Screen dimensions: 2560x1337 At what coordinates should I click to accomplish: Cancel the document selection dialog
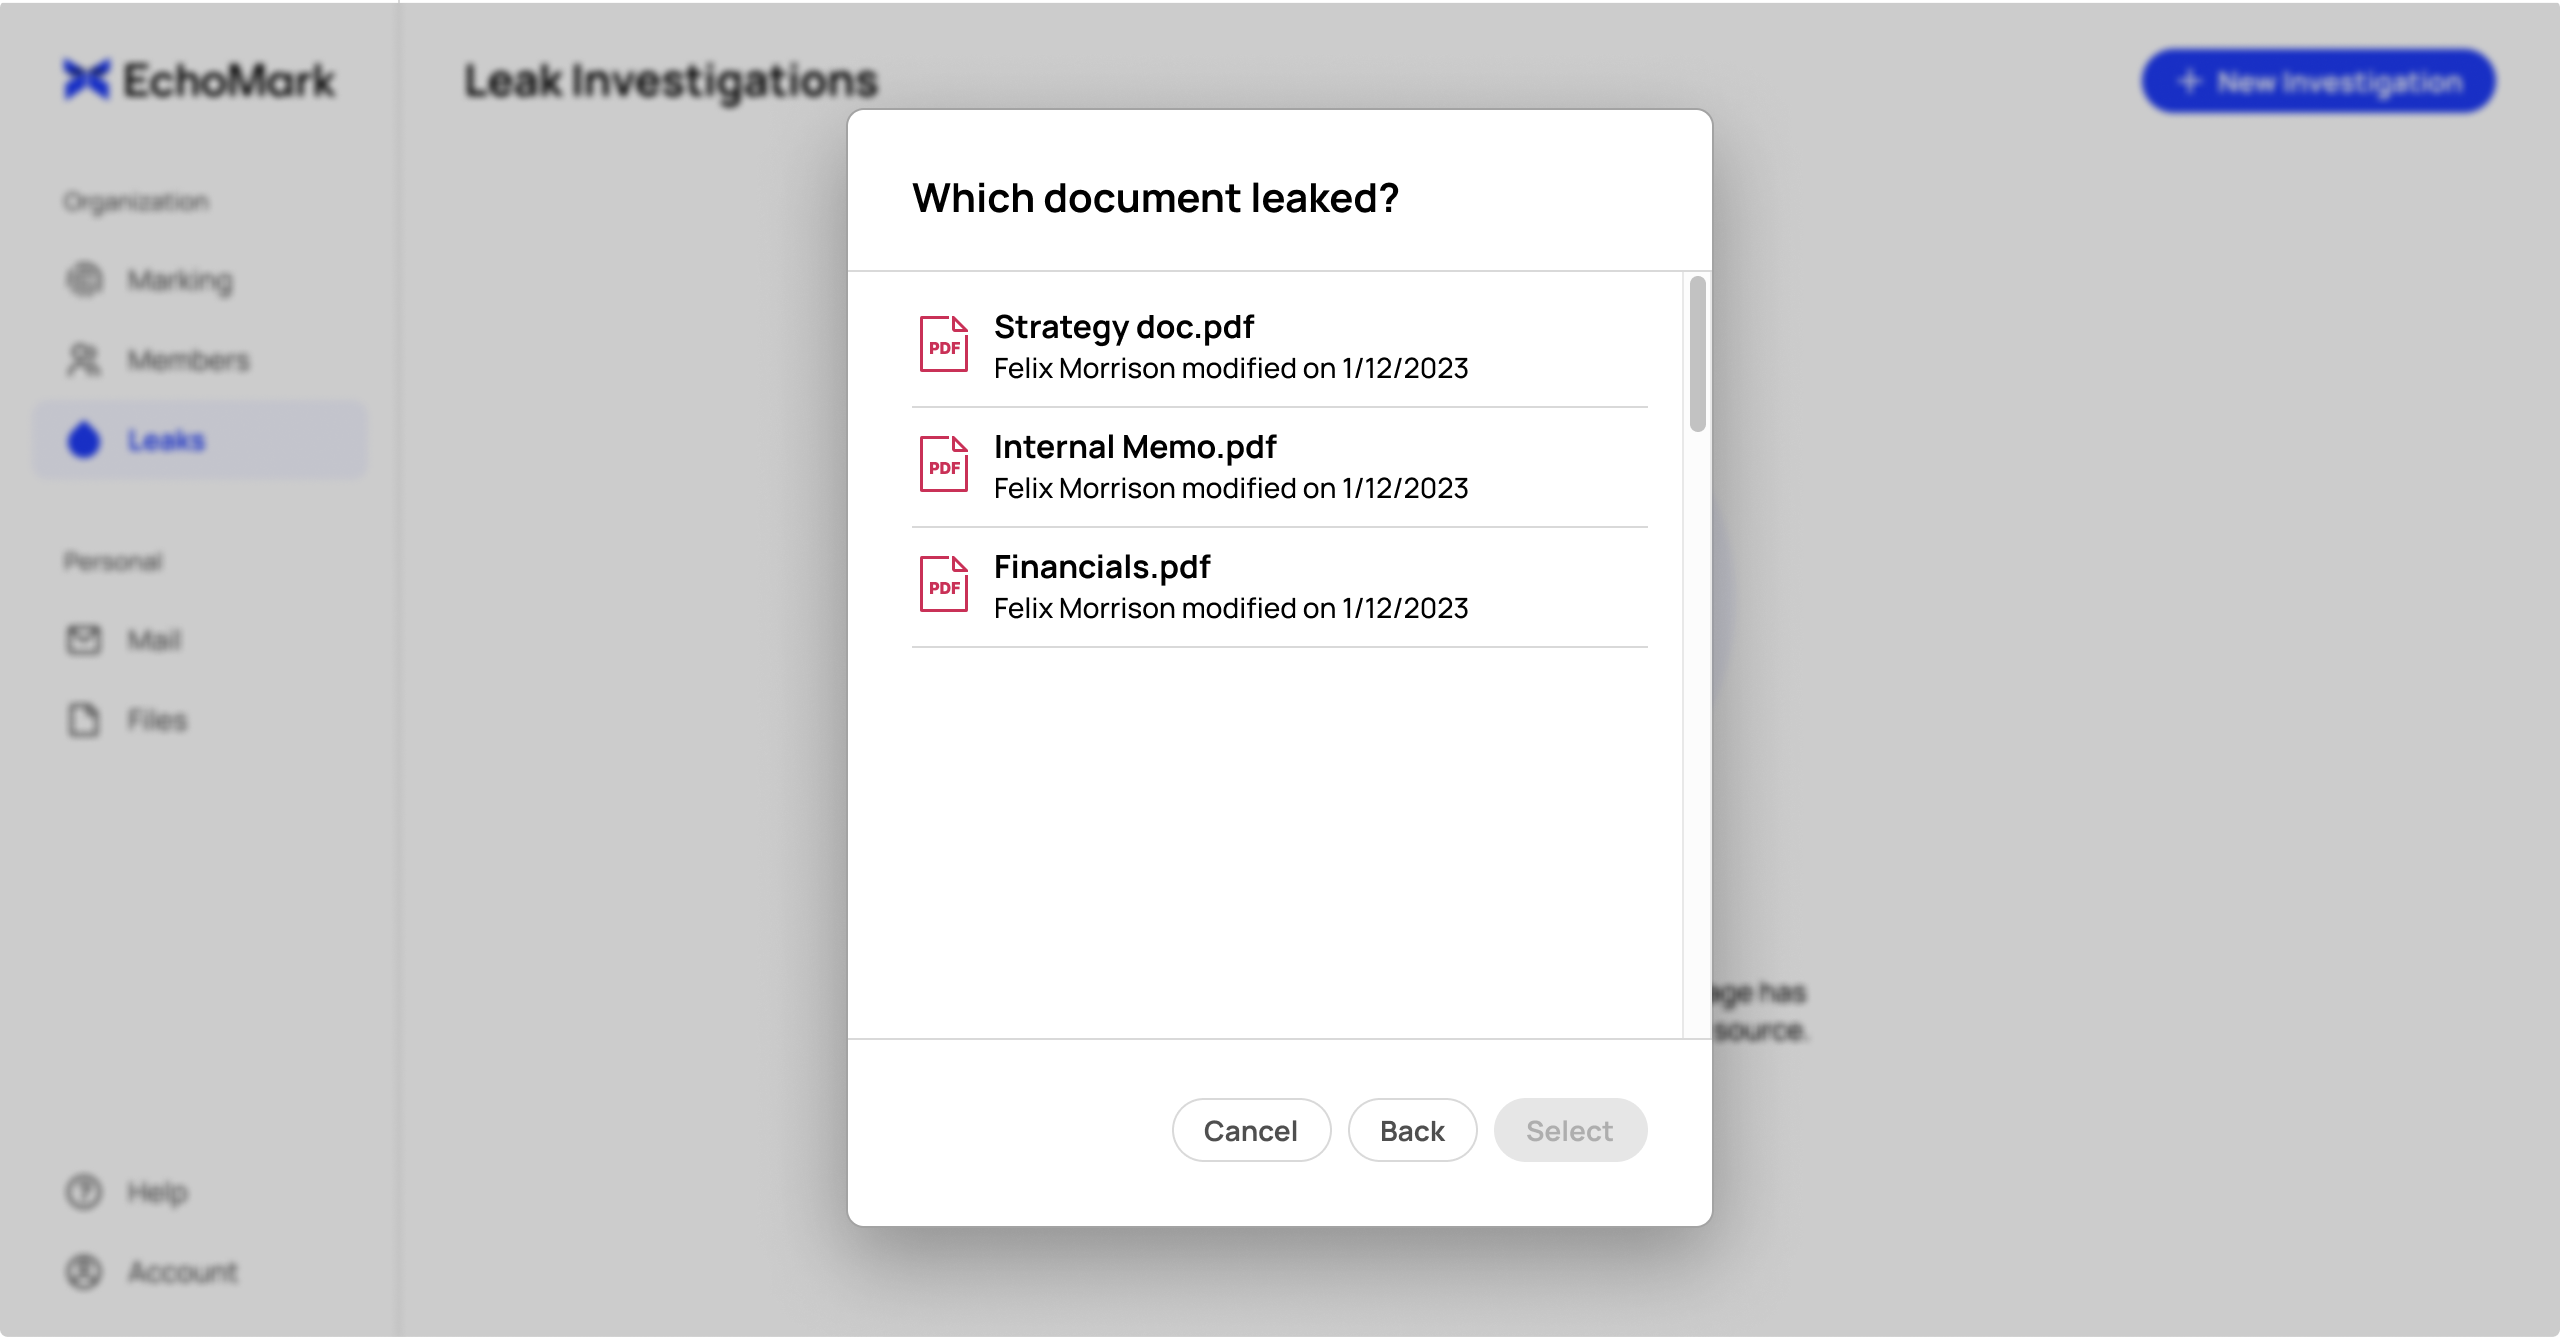[1251, 1130]
